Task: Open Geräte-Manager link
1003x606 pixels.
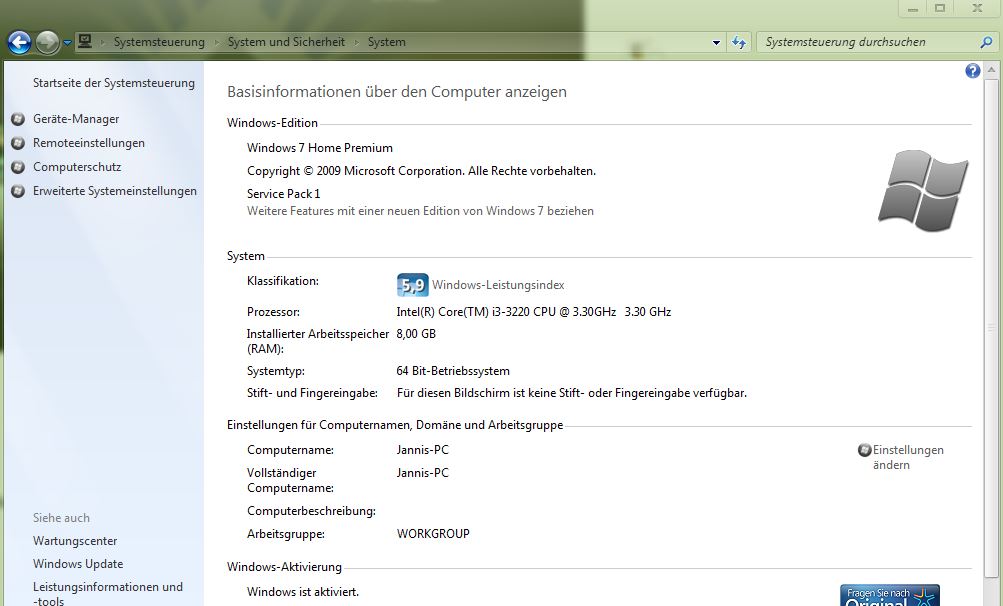Action: point(76,119)
